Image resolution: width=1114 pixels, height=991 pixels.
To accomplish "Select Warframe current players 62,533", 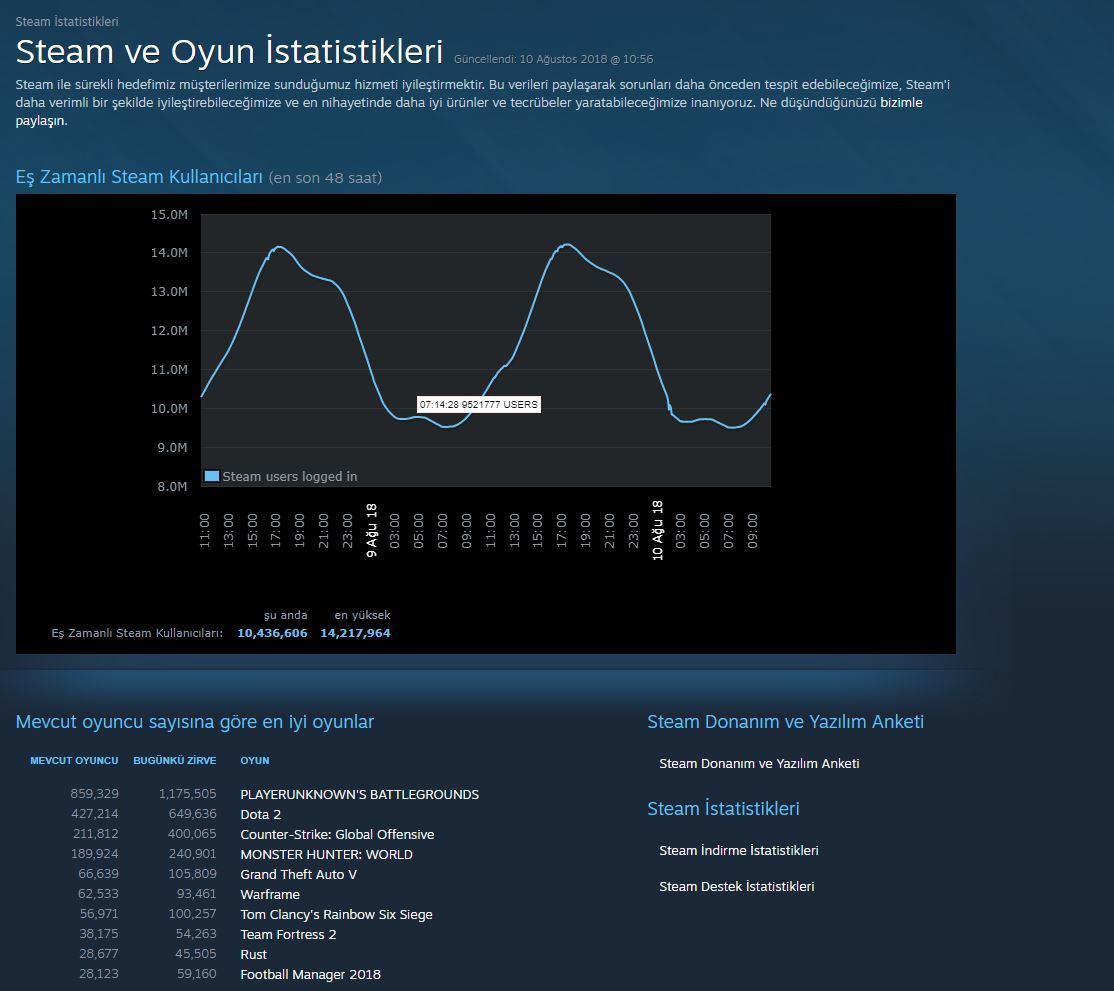I will (98, 894).
